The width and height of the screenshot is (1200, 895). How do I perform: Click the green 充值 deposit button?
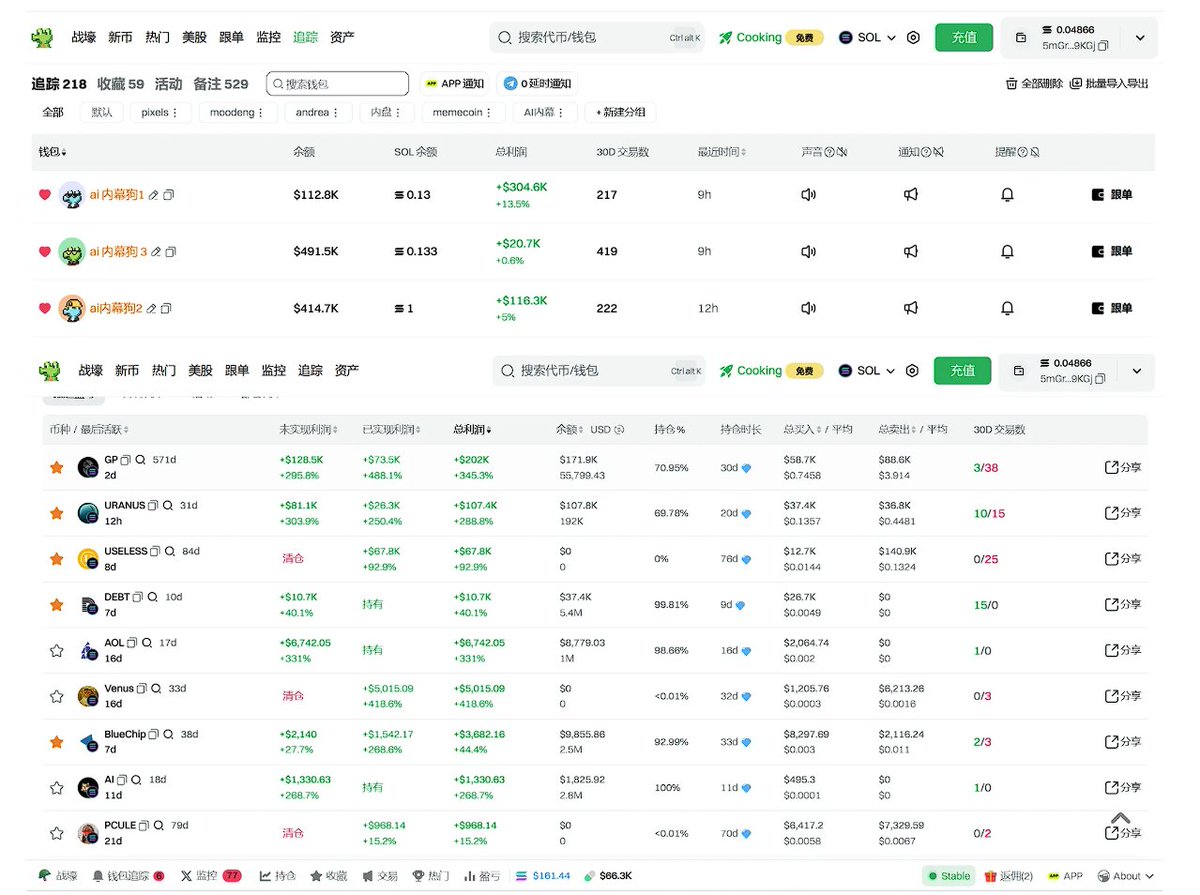point(963,36)
